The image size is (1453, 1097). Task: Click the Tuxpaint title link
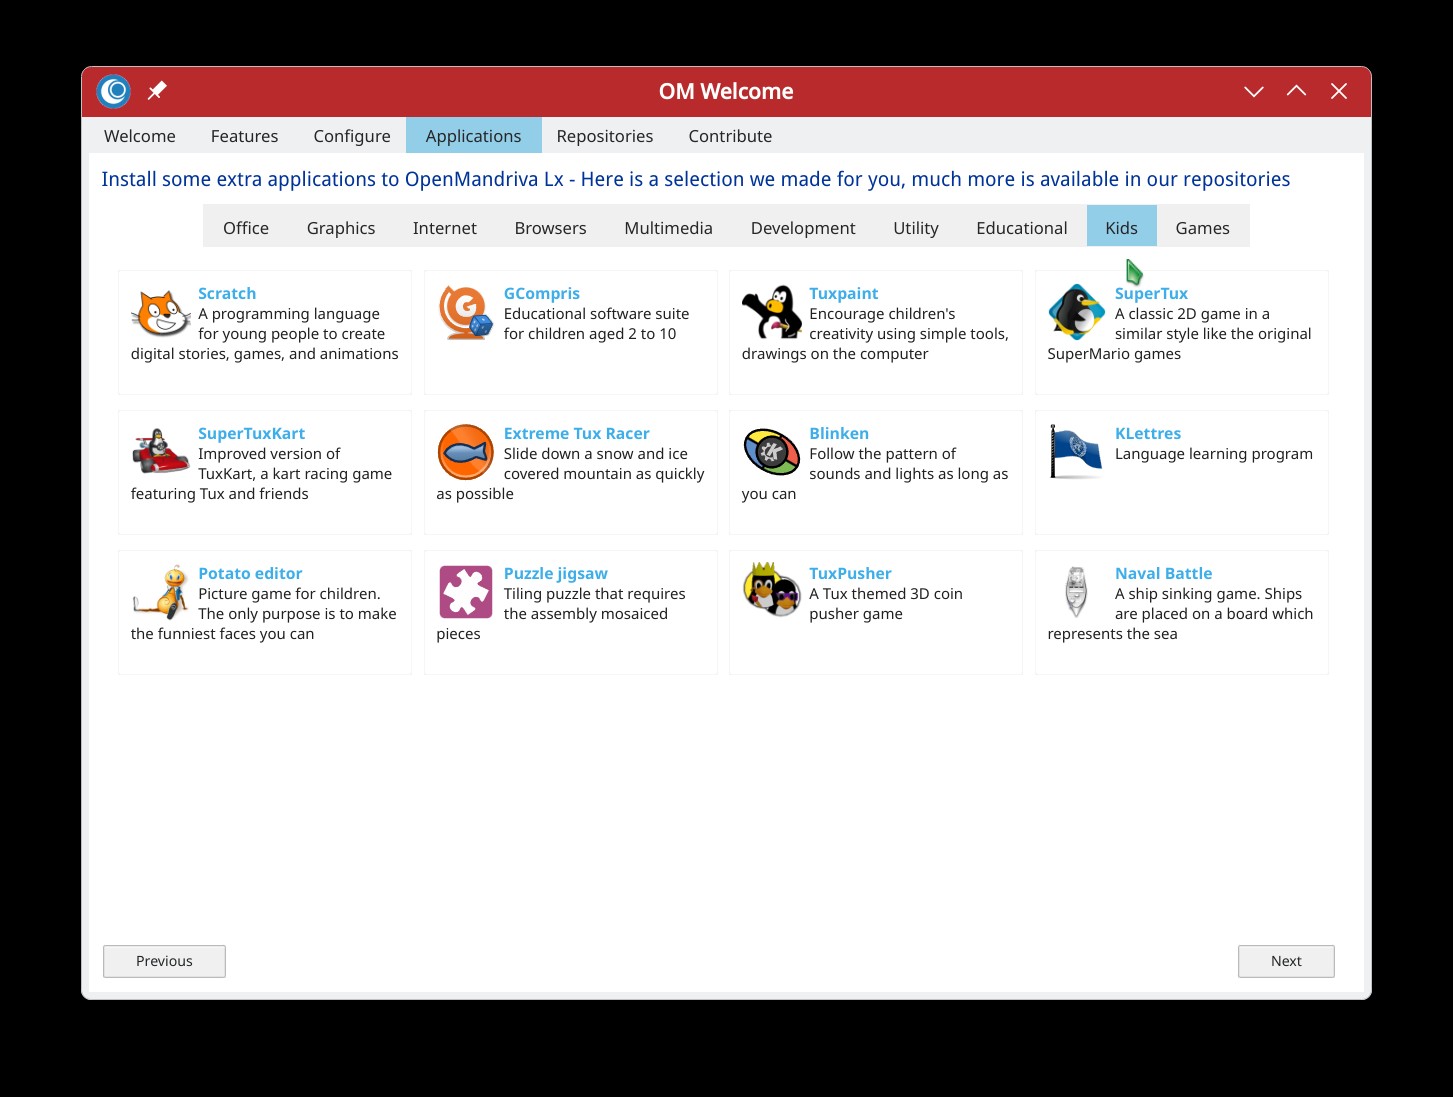coord(844,293)
